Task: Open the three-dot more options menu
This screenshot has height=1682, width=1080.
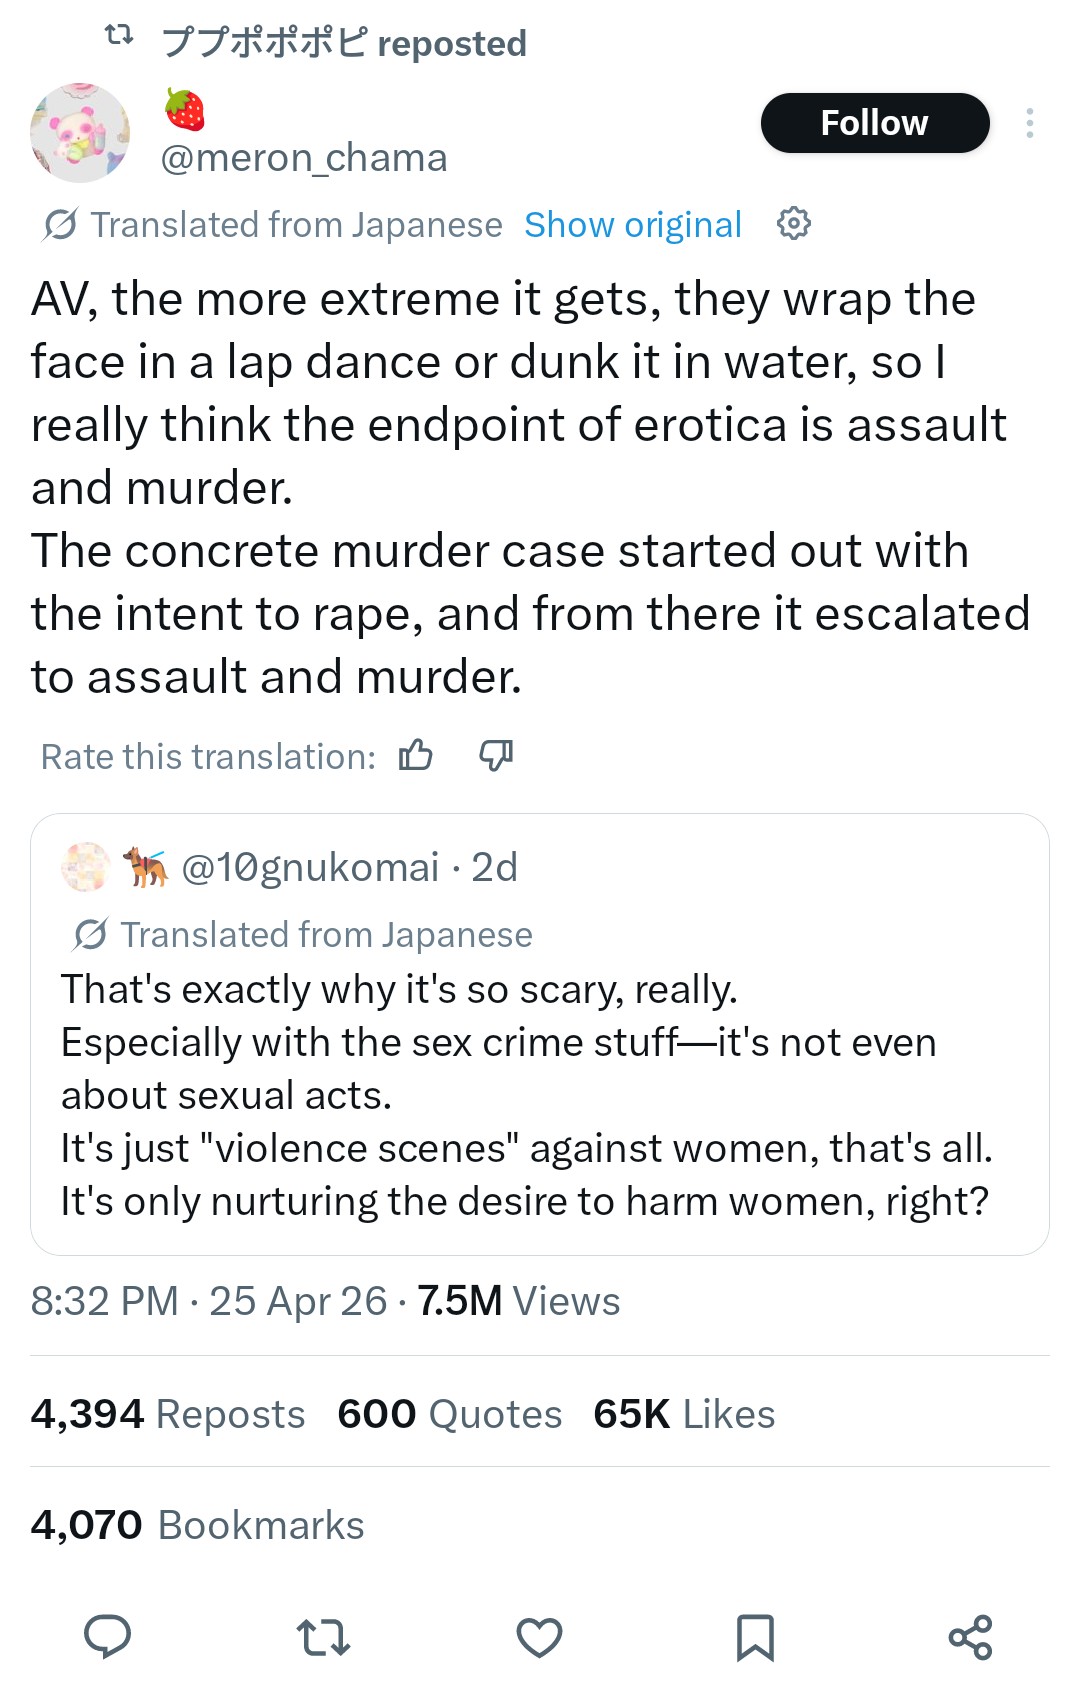Action: tap(1029, 123)
